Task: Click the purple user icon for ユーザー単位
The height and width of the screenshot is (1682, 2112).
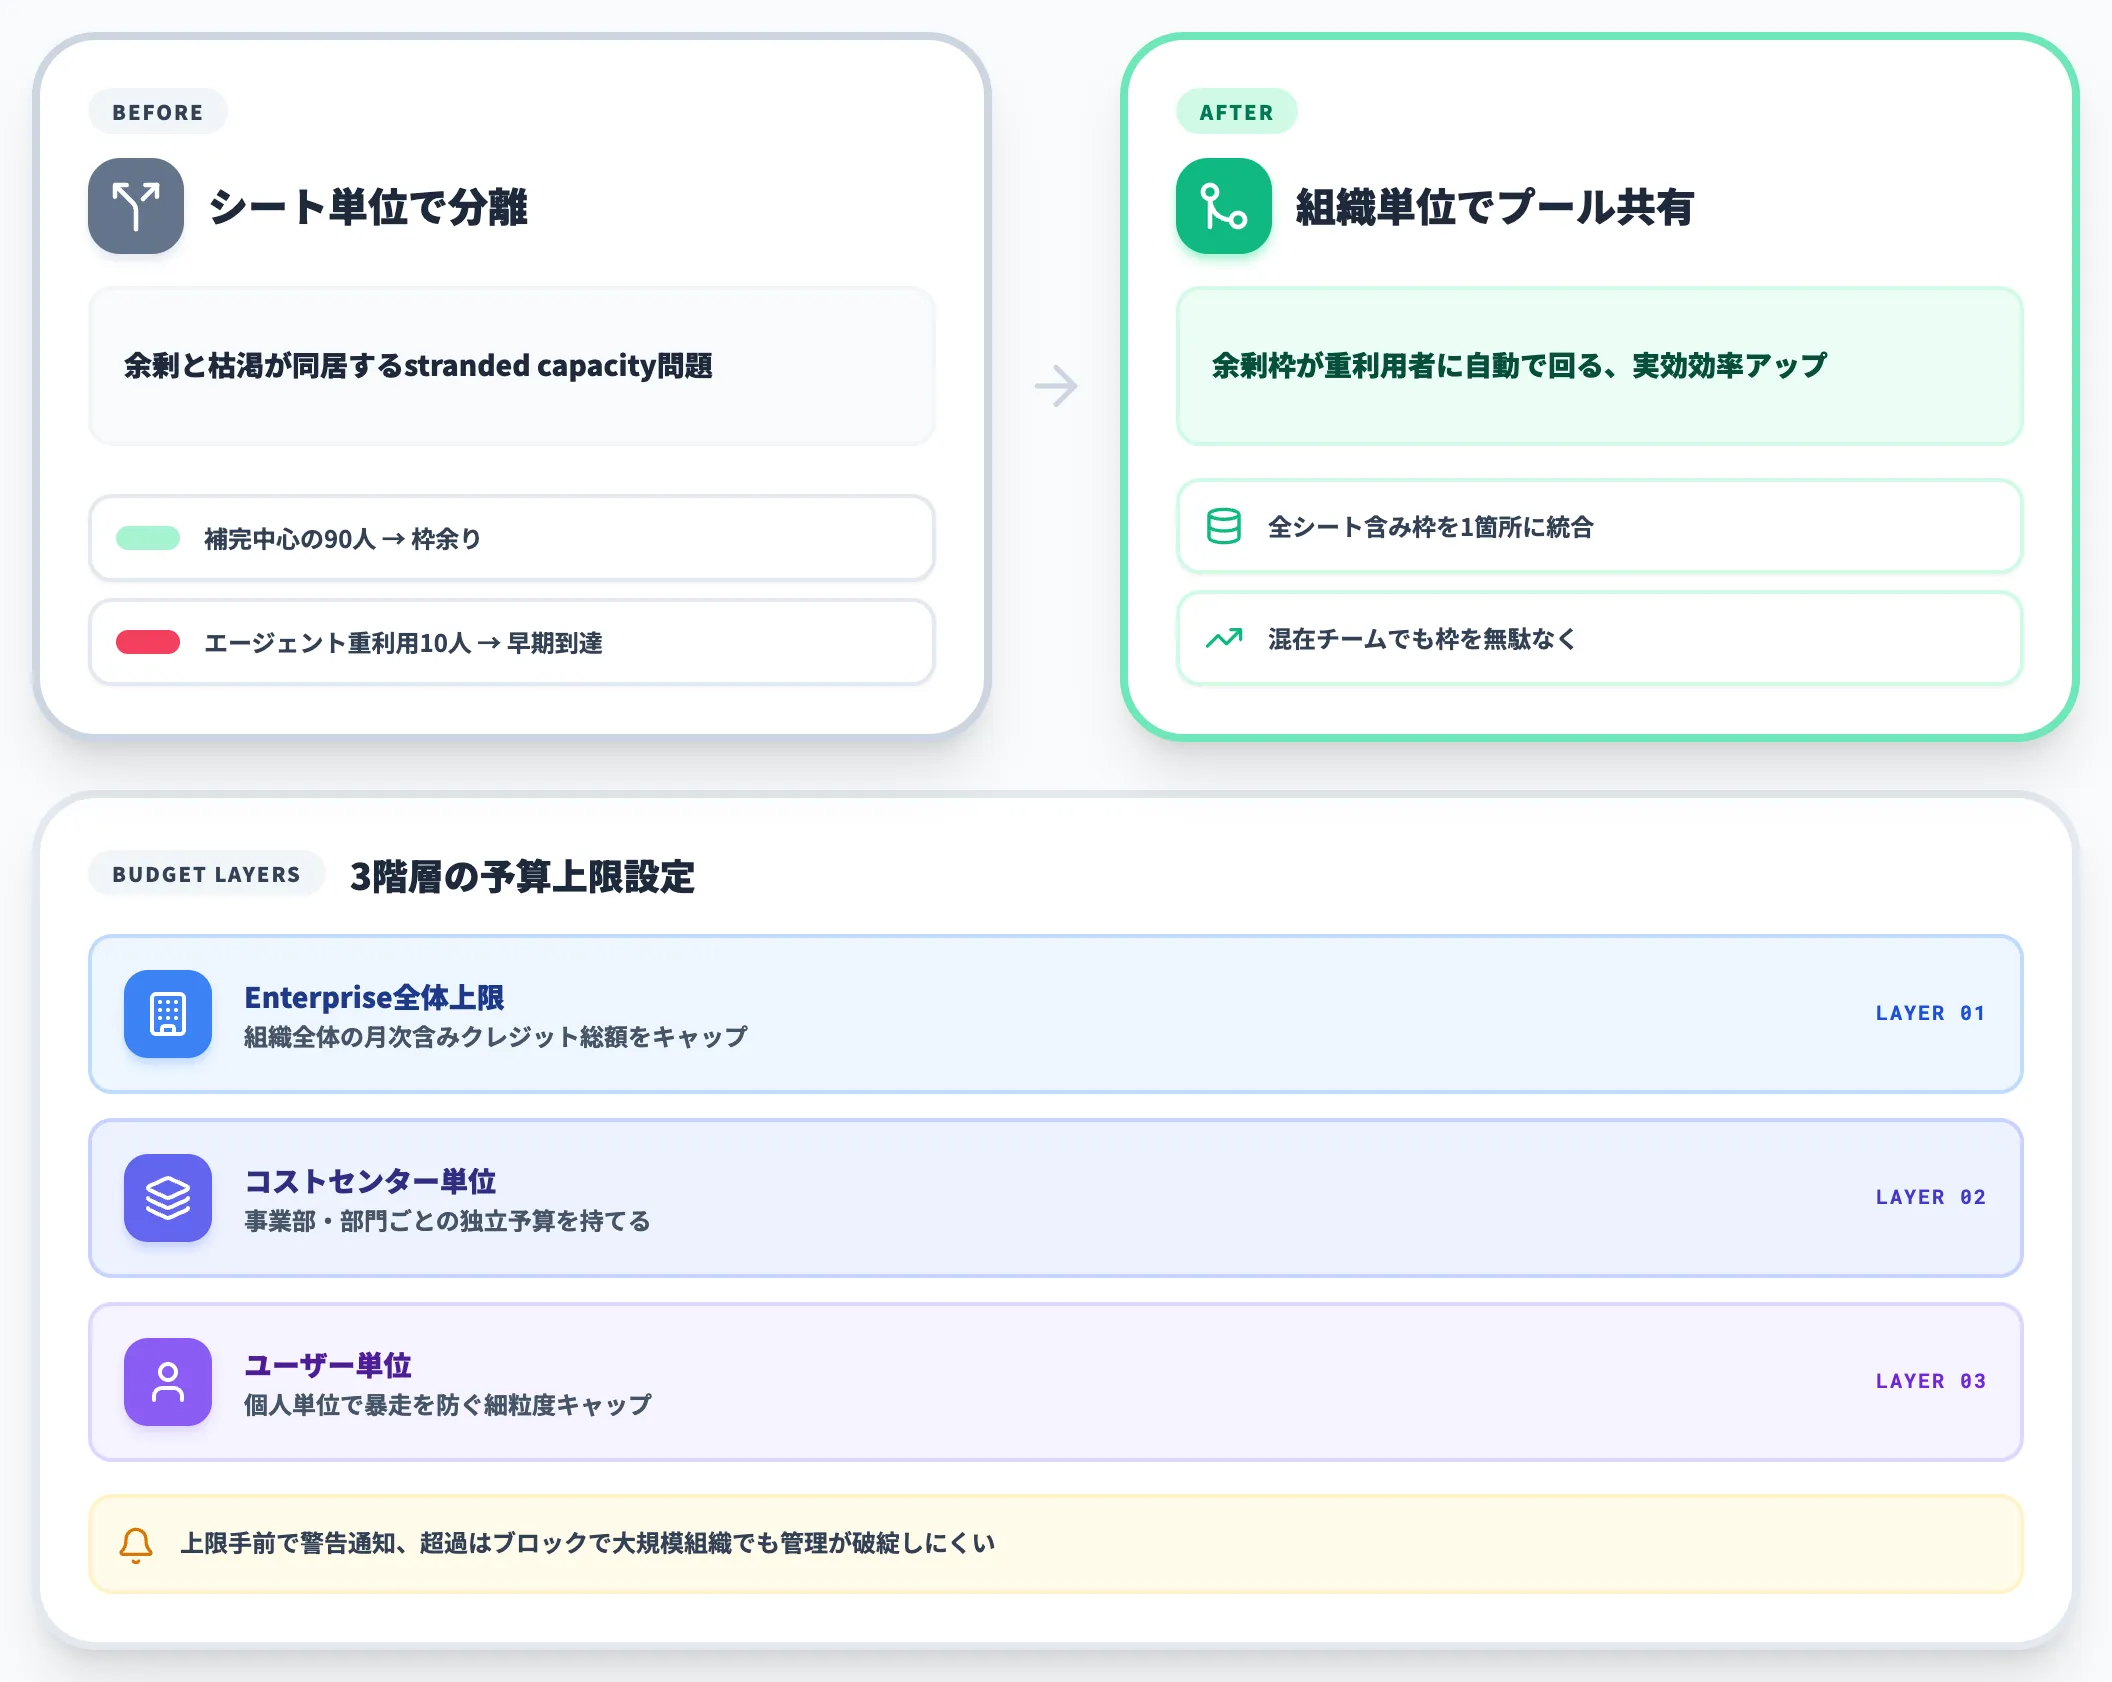Action: coord(168,1382)
